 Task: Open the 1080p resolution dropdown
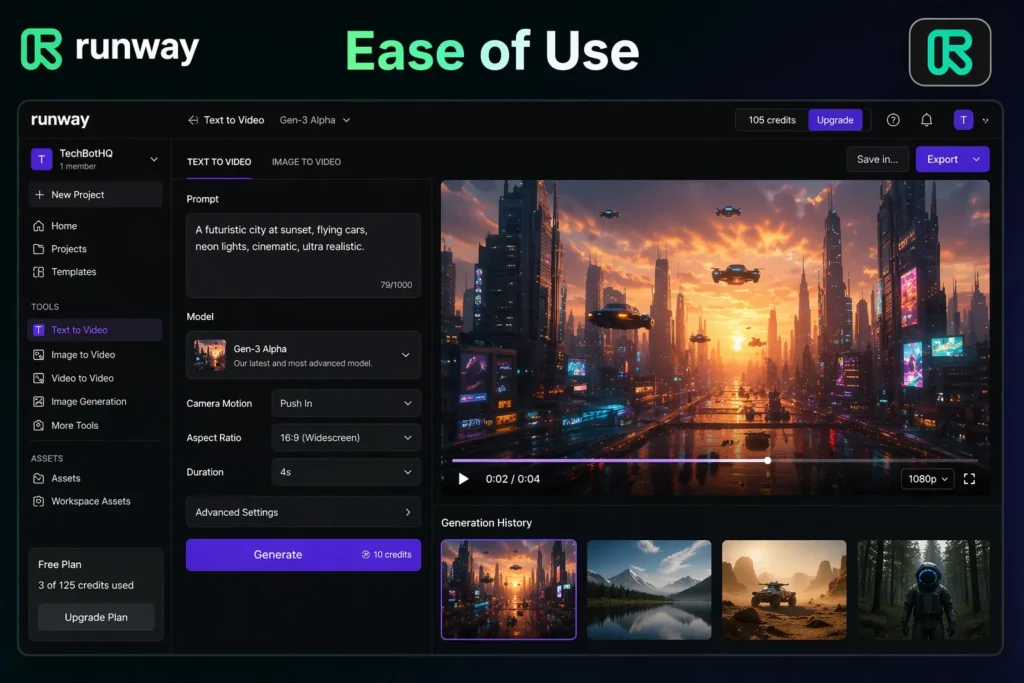(x=927, y=479)
